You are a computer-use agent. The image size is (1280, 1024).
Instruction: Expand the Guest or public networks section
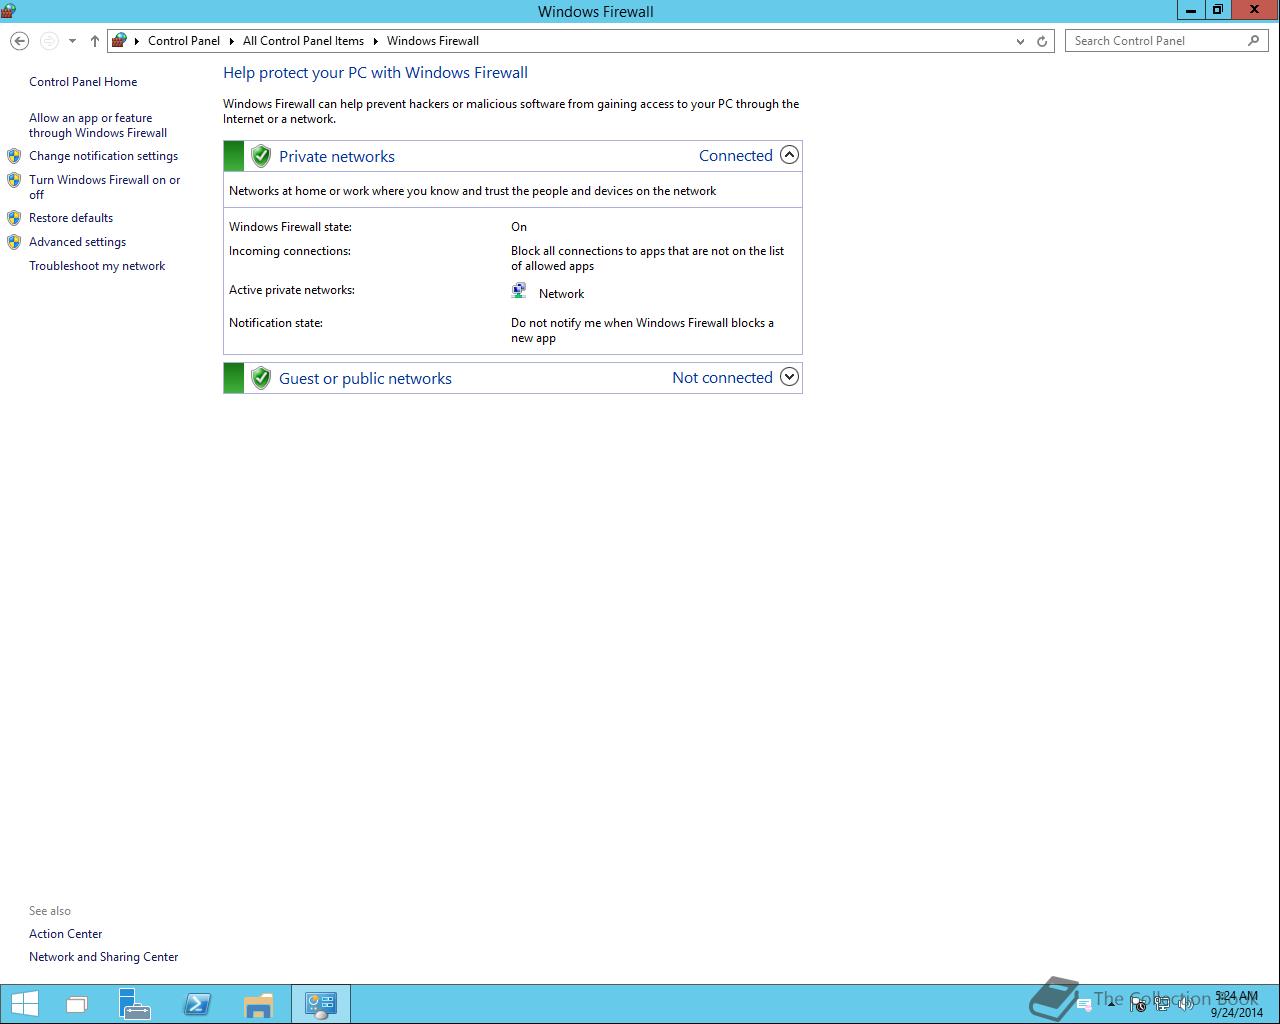[789, 377]
